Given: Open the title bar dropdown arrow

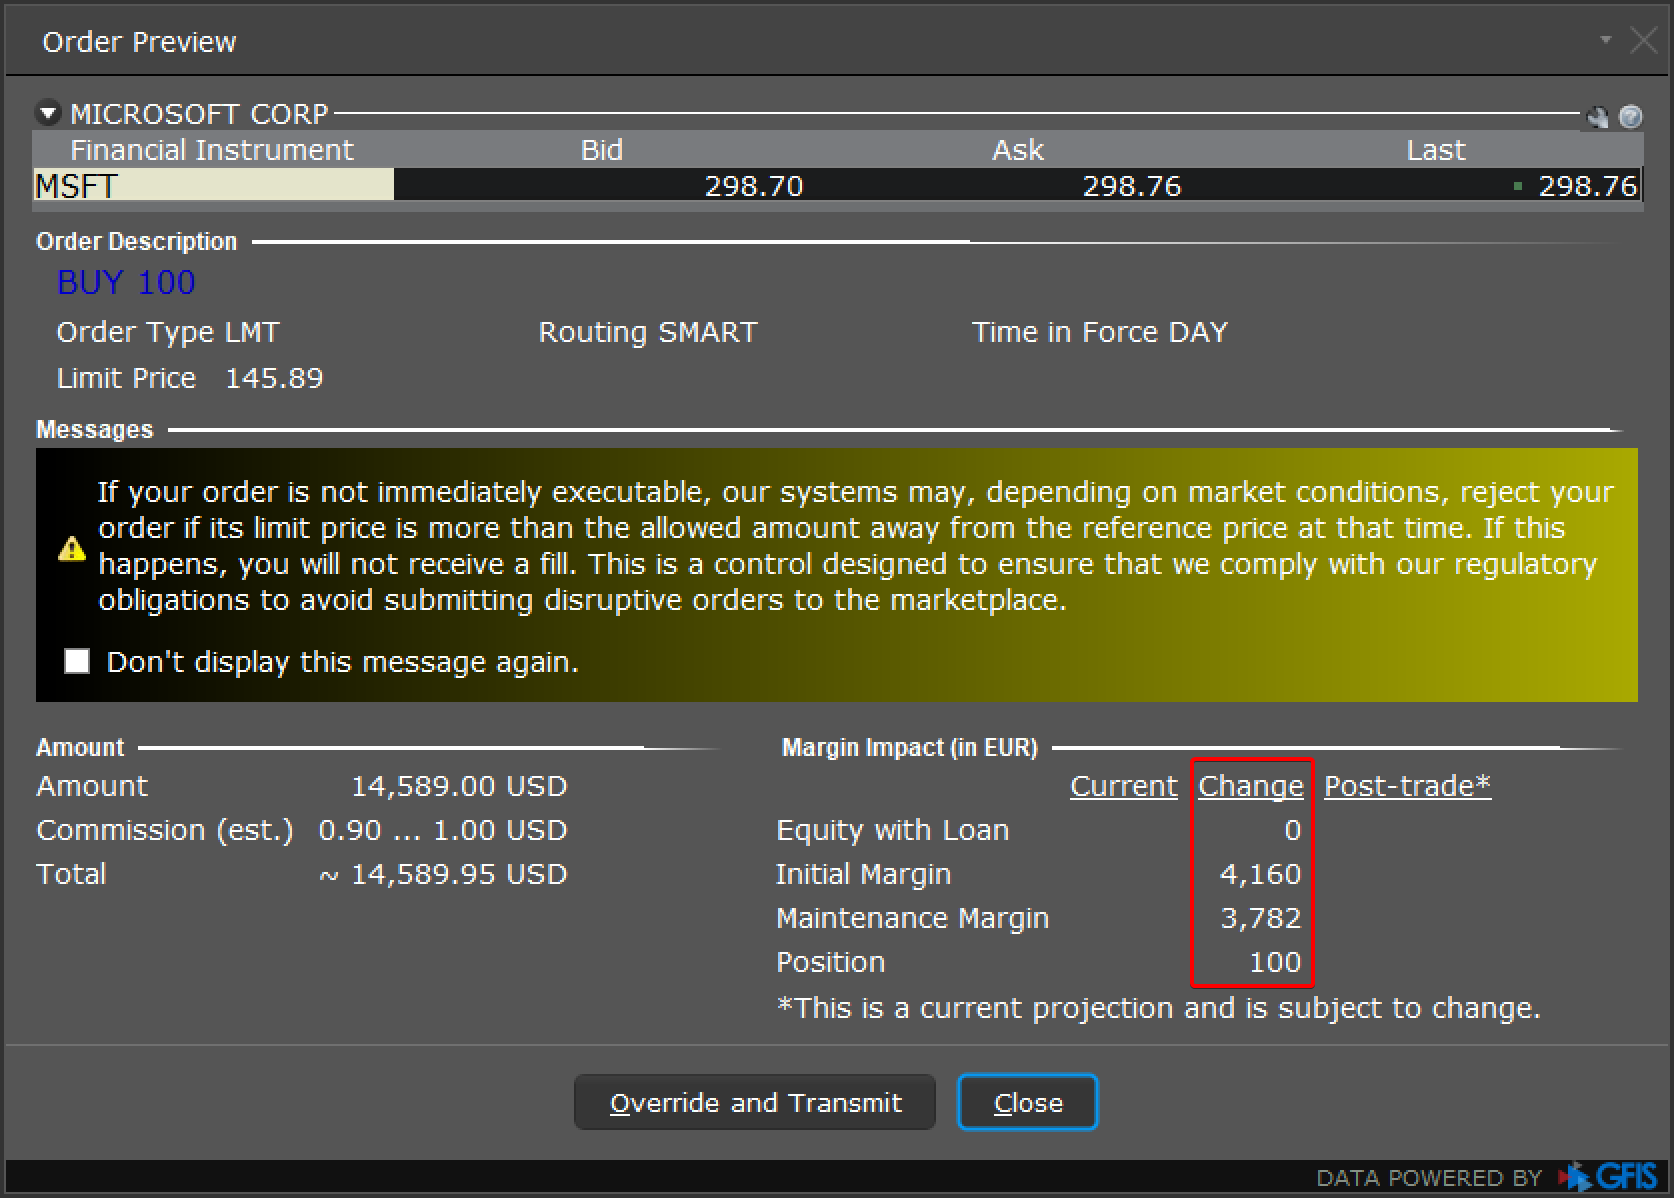Looking at the screenshot, I should click(x=1606, y=40).
